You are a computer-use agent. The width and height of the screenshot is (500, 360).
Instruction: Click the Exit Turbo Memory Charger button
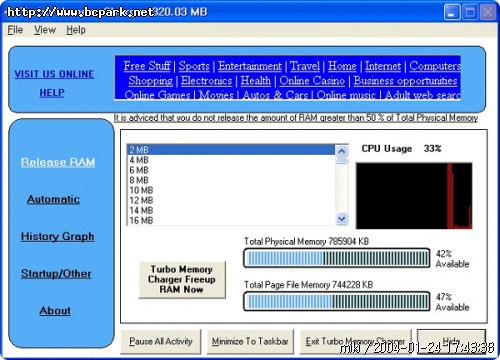point(355,342)
